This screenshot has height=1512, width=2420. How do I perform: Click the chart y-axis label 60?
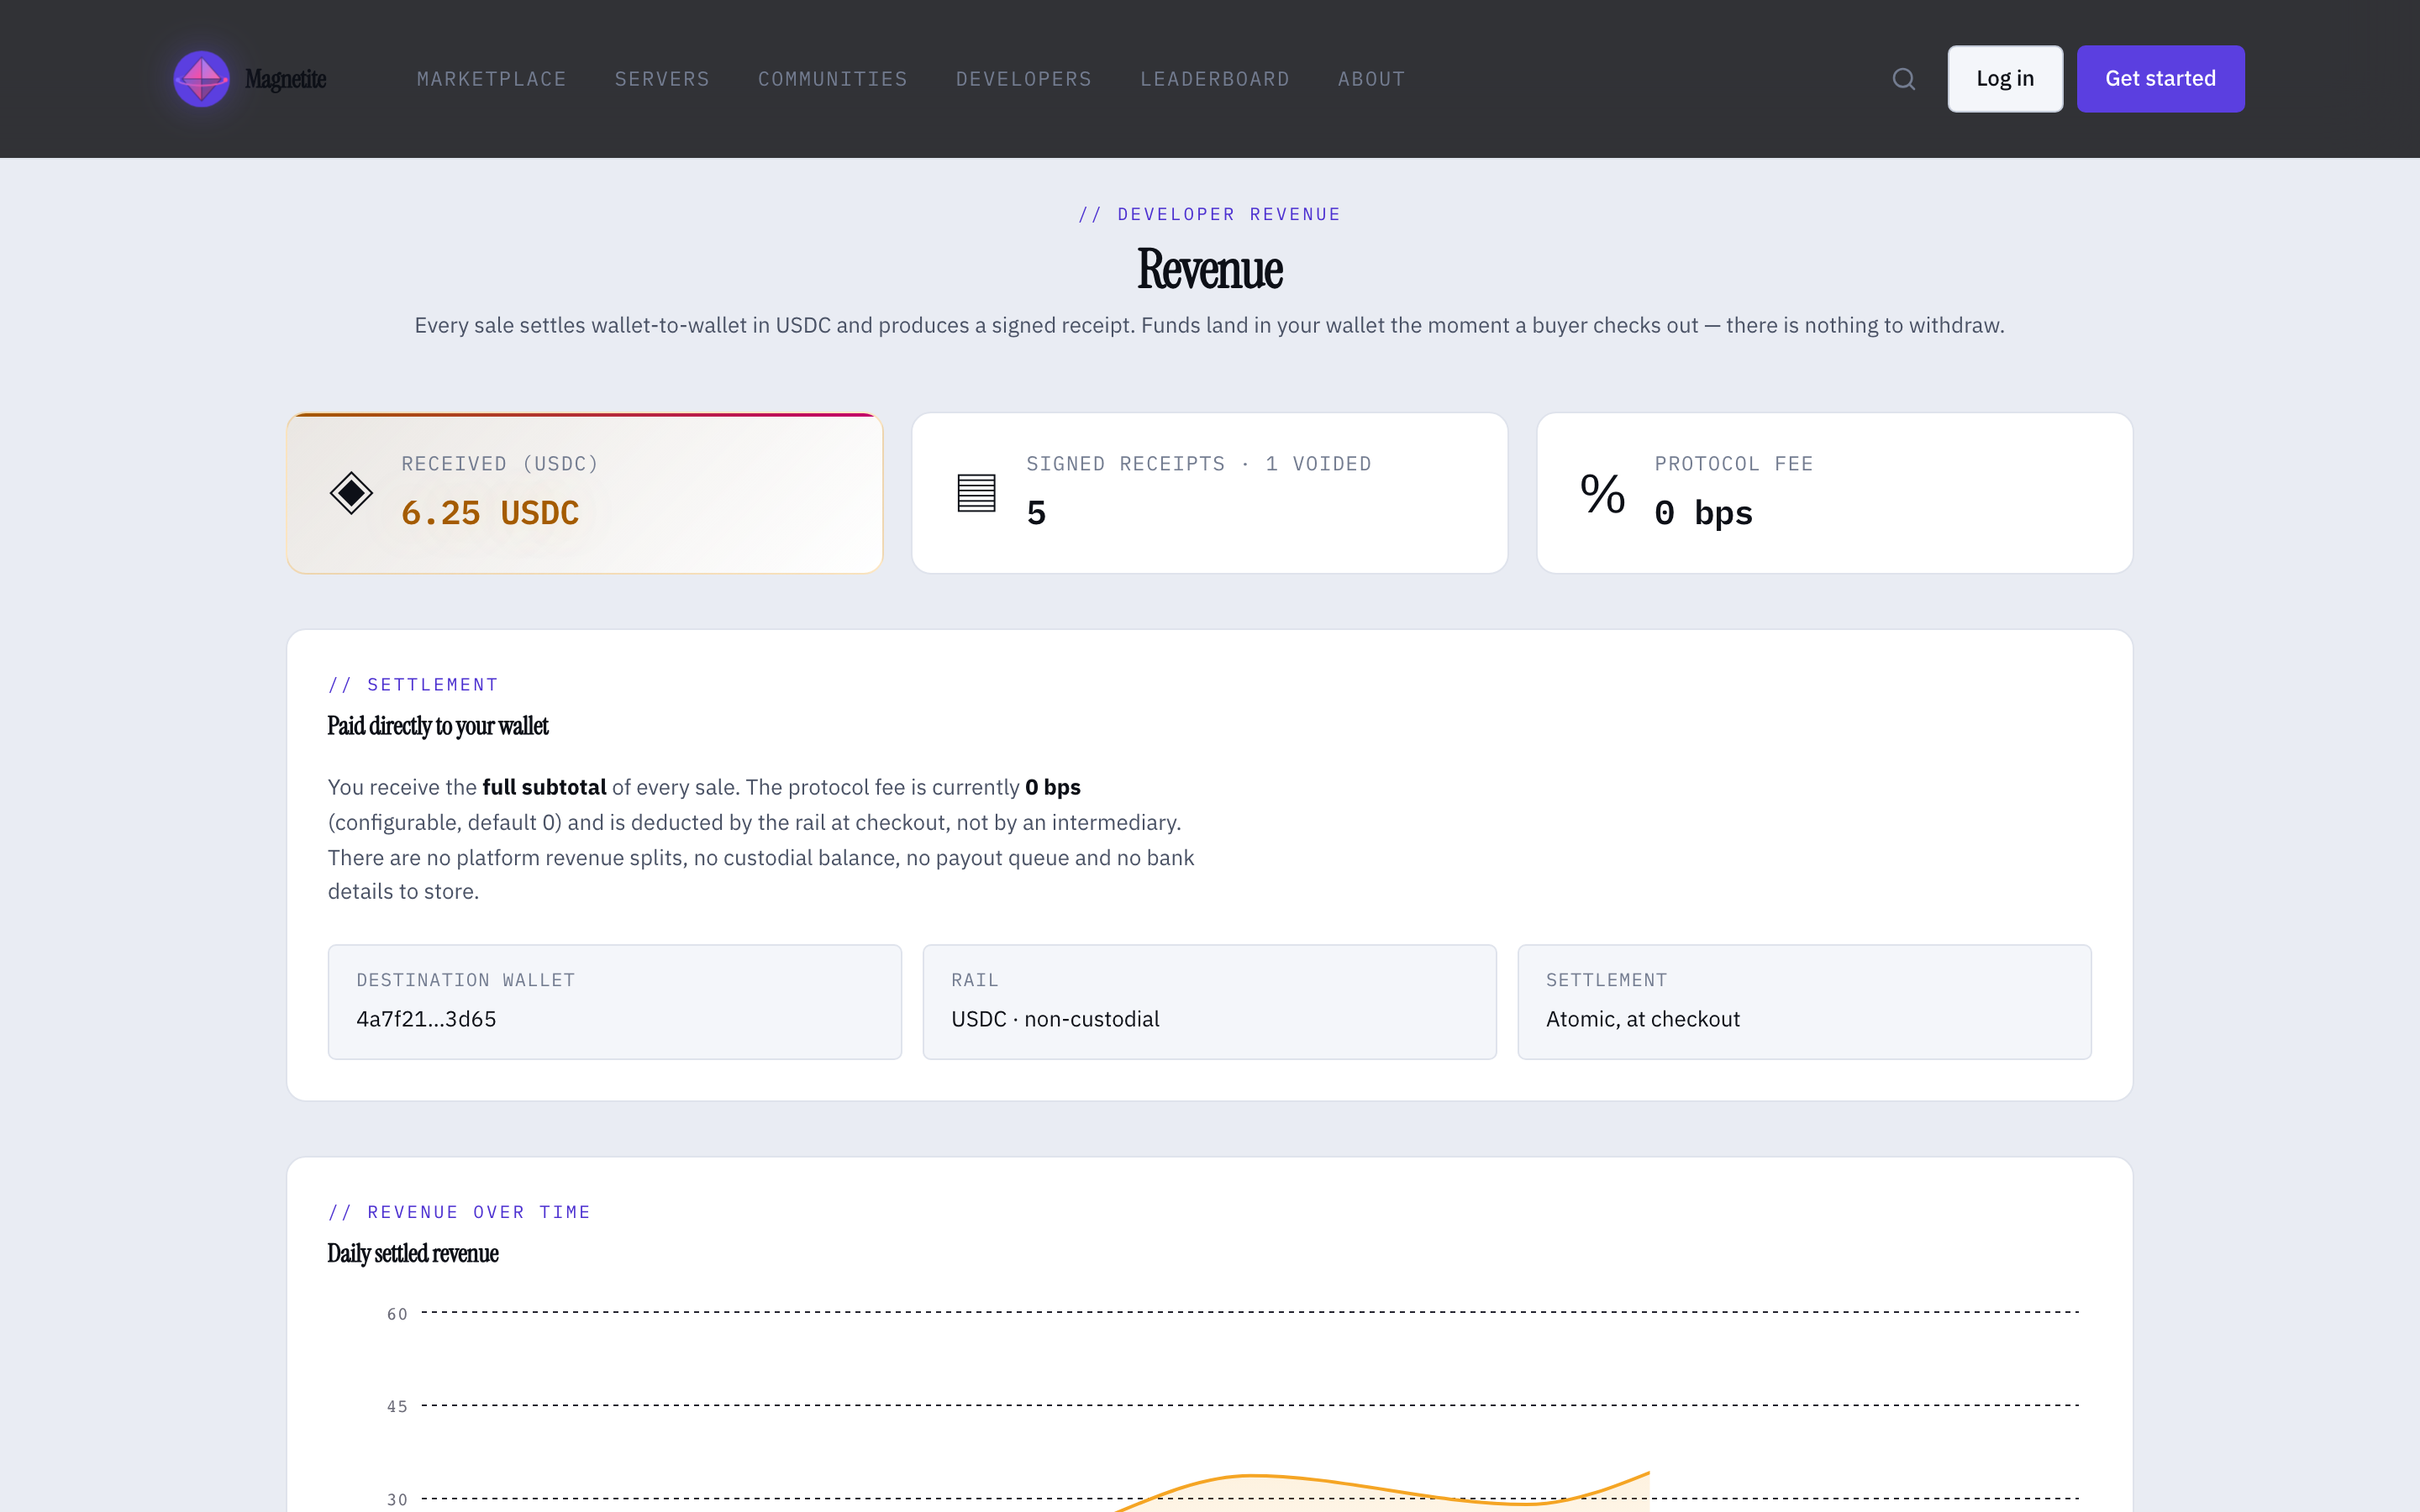[x=397, y=1314]
